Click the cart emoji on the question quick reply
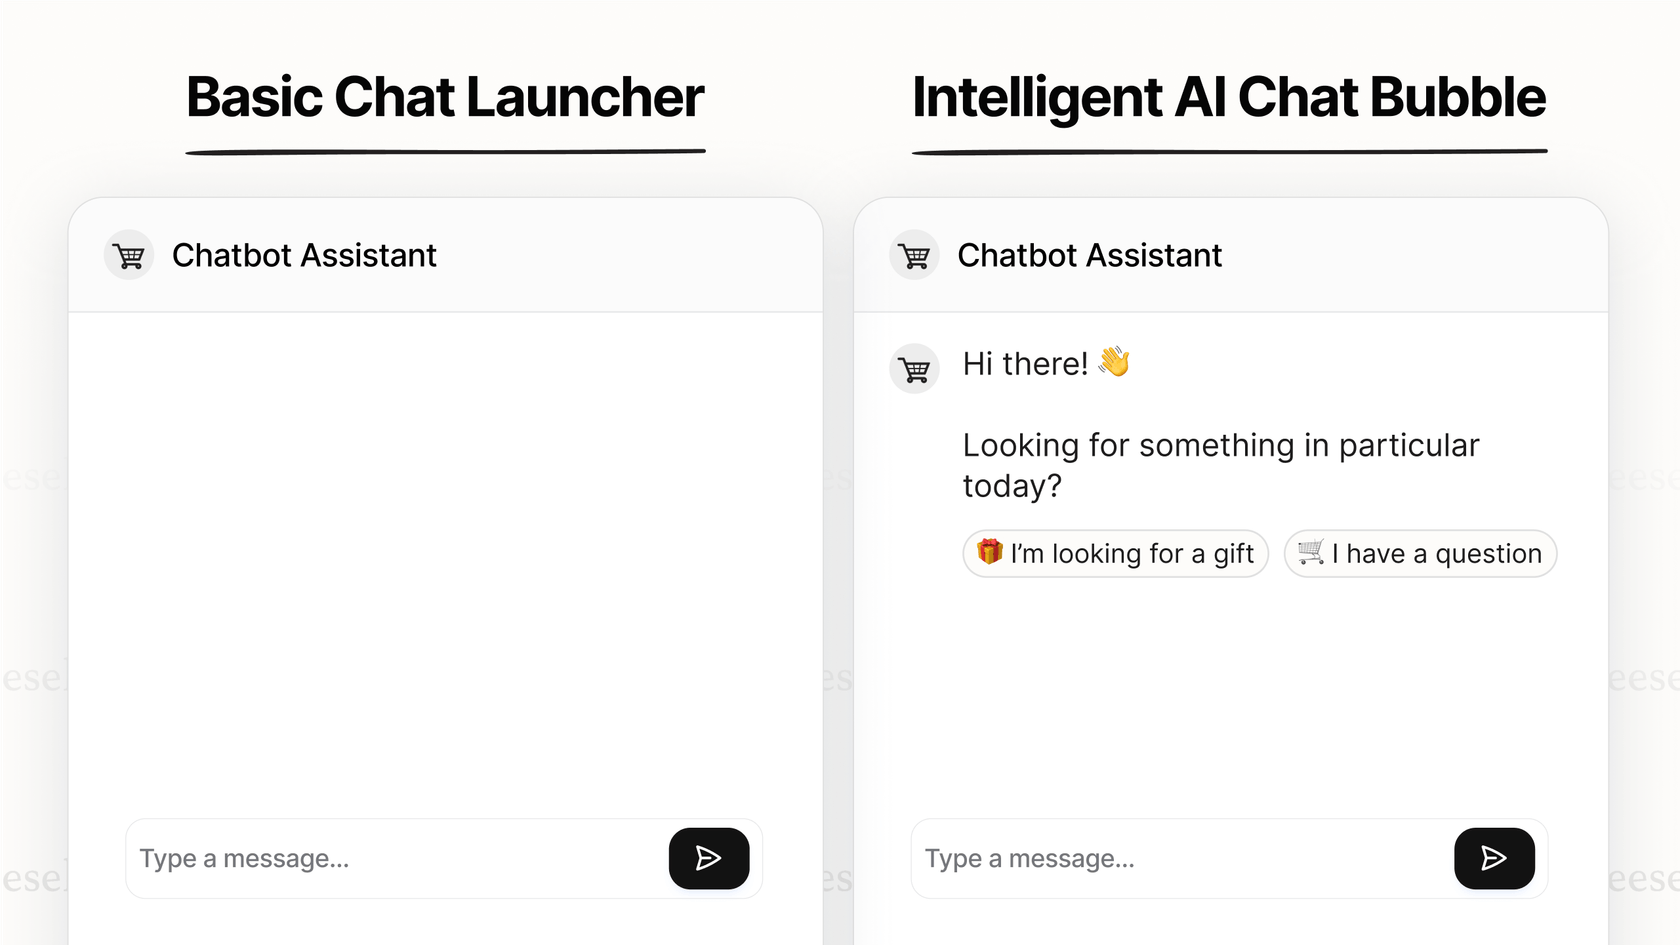This screenshot has width=1680, height=945. [1309, 553]
